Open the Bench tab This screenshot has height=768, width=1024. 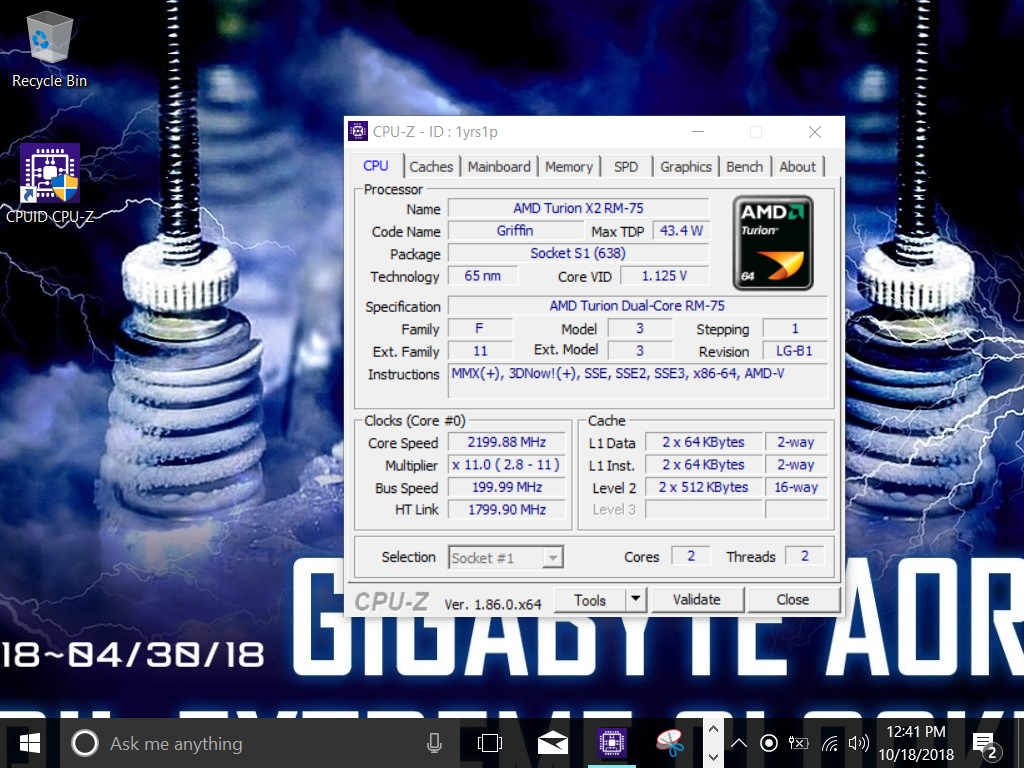tap(744, 167)
